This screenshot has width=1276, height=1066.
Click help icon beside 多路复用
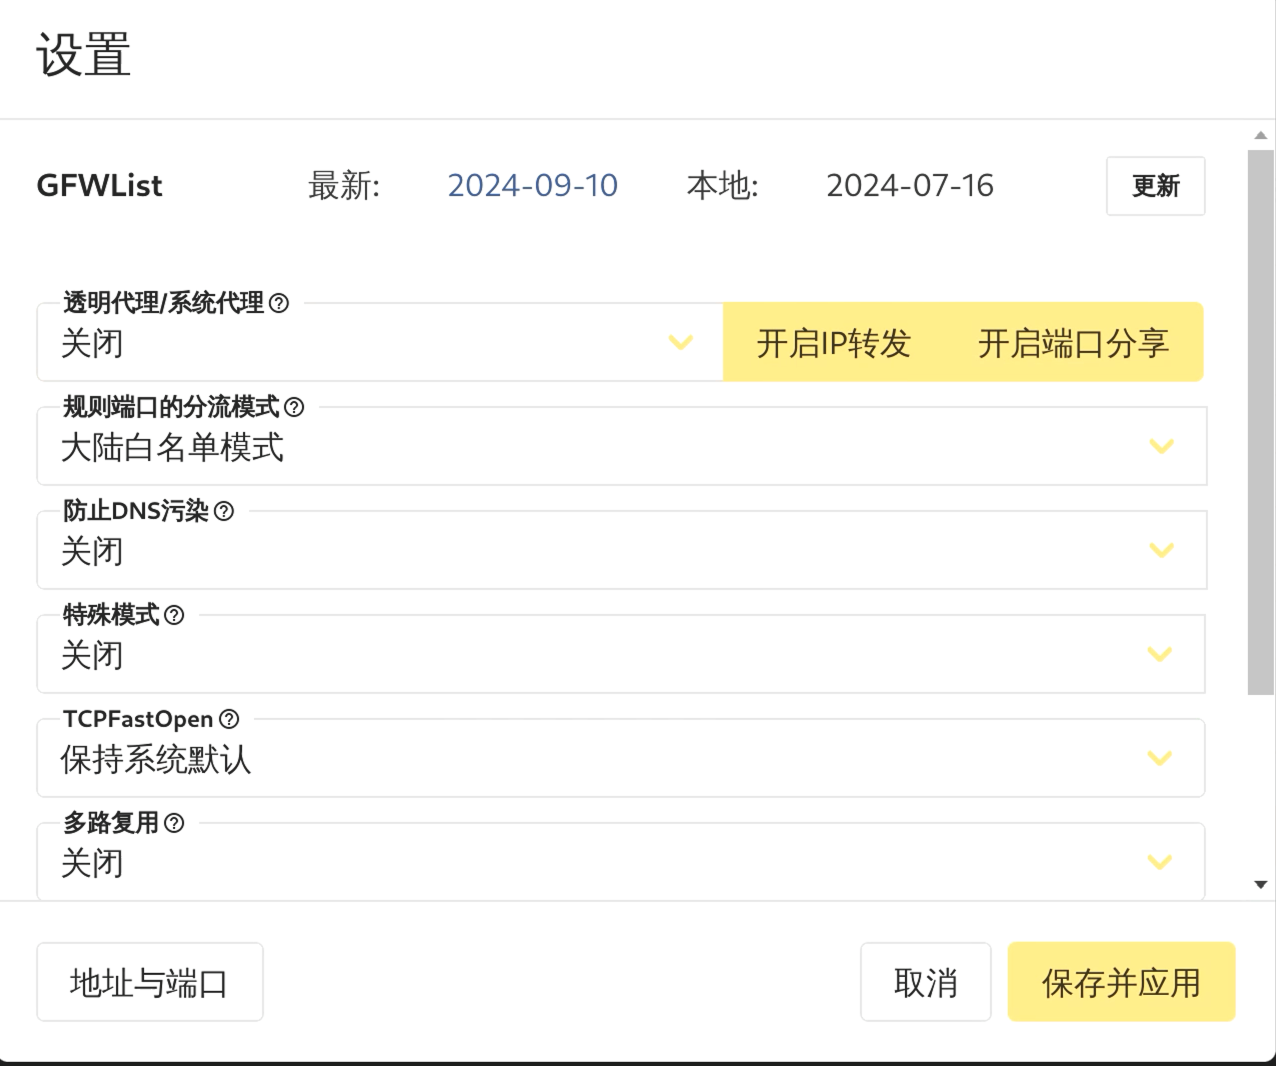point(174,823)
